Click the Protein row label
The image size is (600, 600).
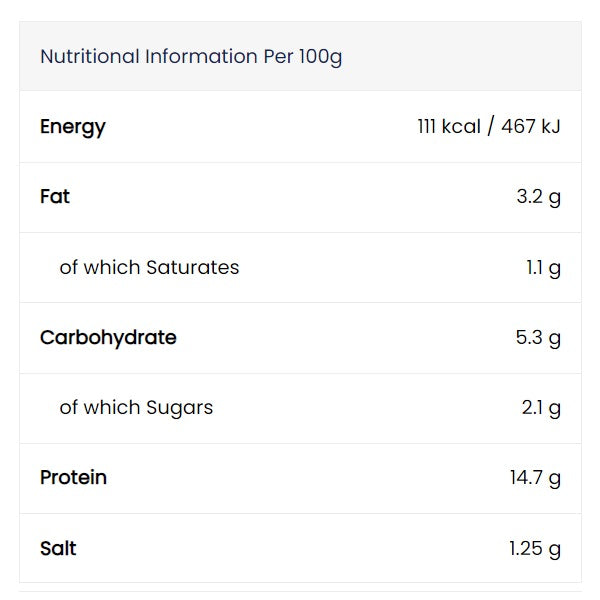73,478
